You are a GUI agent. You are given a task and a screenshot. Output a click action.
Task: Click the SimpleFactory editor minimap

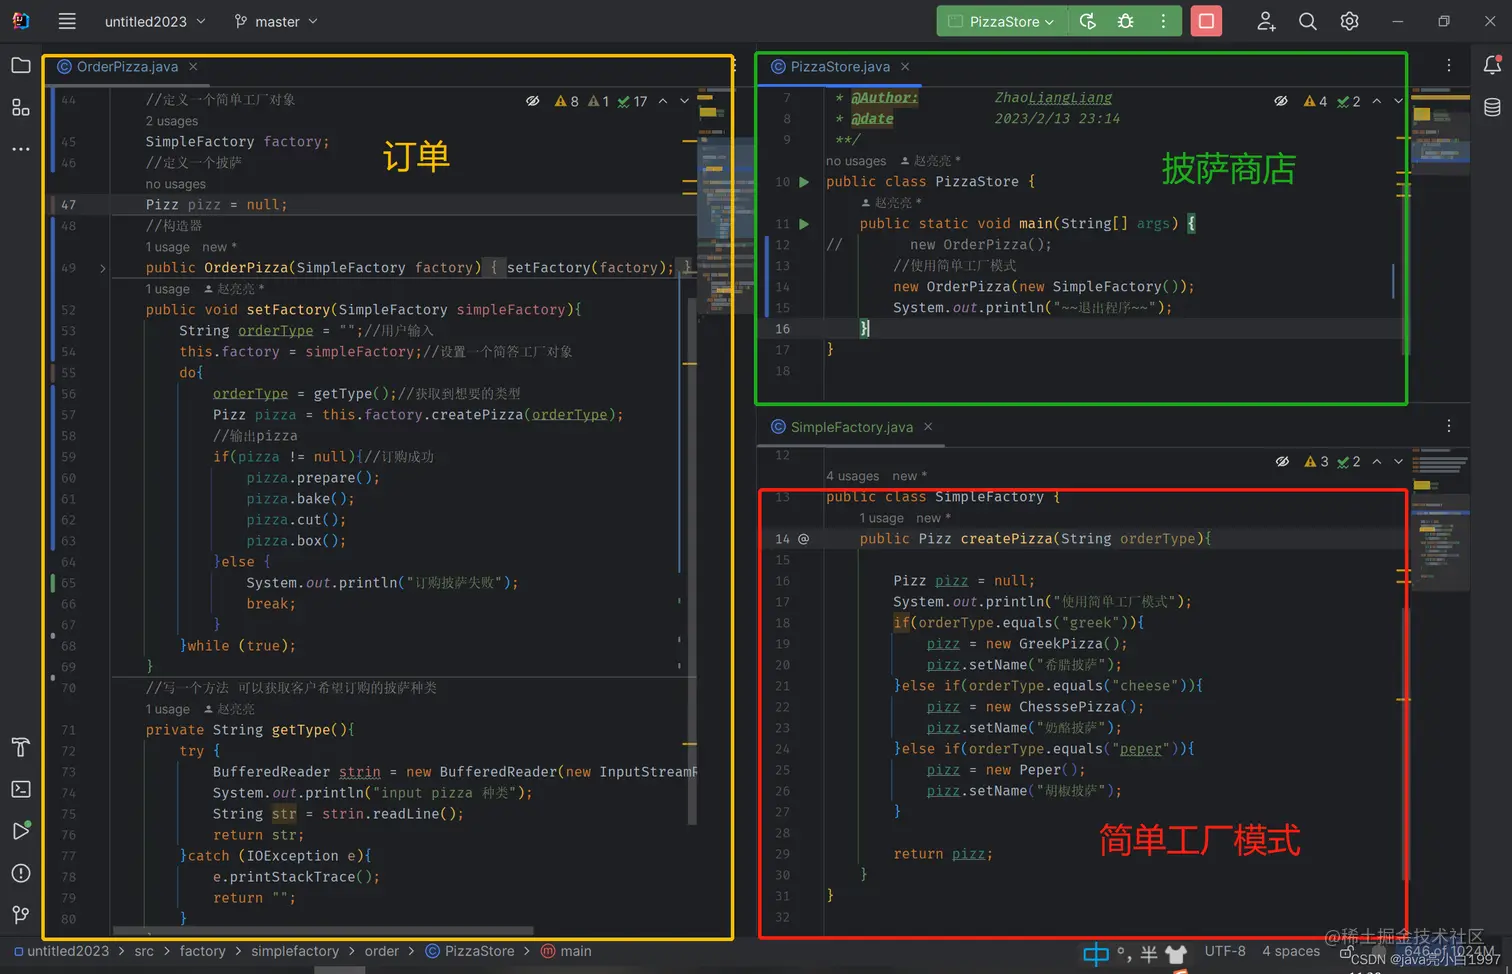click(1440, 520)
